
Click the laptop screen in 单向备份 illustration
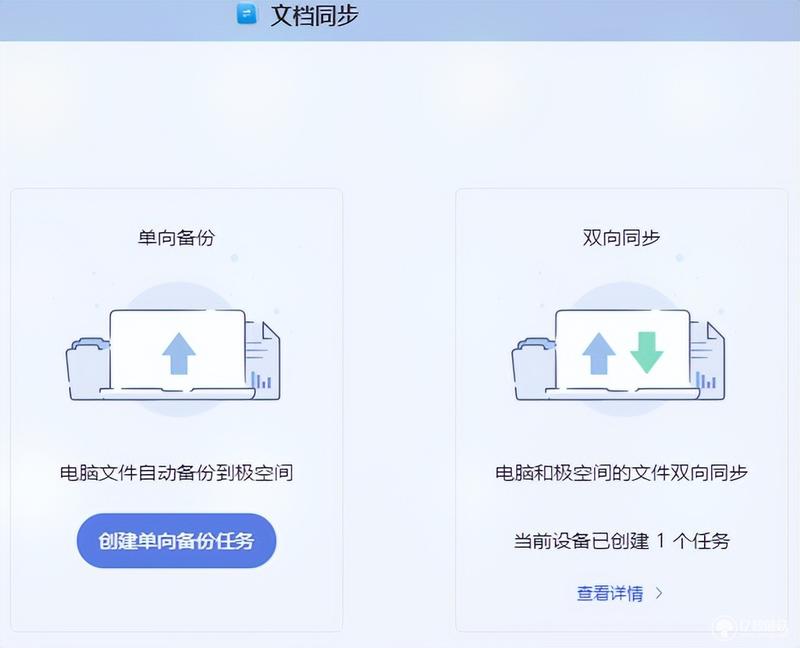[x=178, y=350]
